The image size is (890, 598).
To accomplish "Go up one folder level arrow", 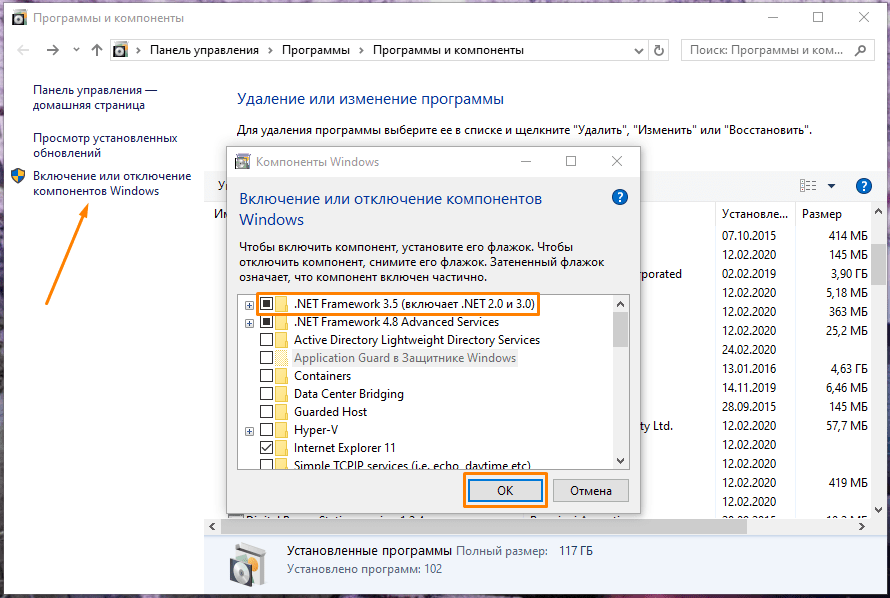I will 96,50.
